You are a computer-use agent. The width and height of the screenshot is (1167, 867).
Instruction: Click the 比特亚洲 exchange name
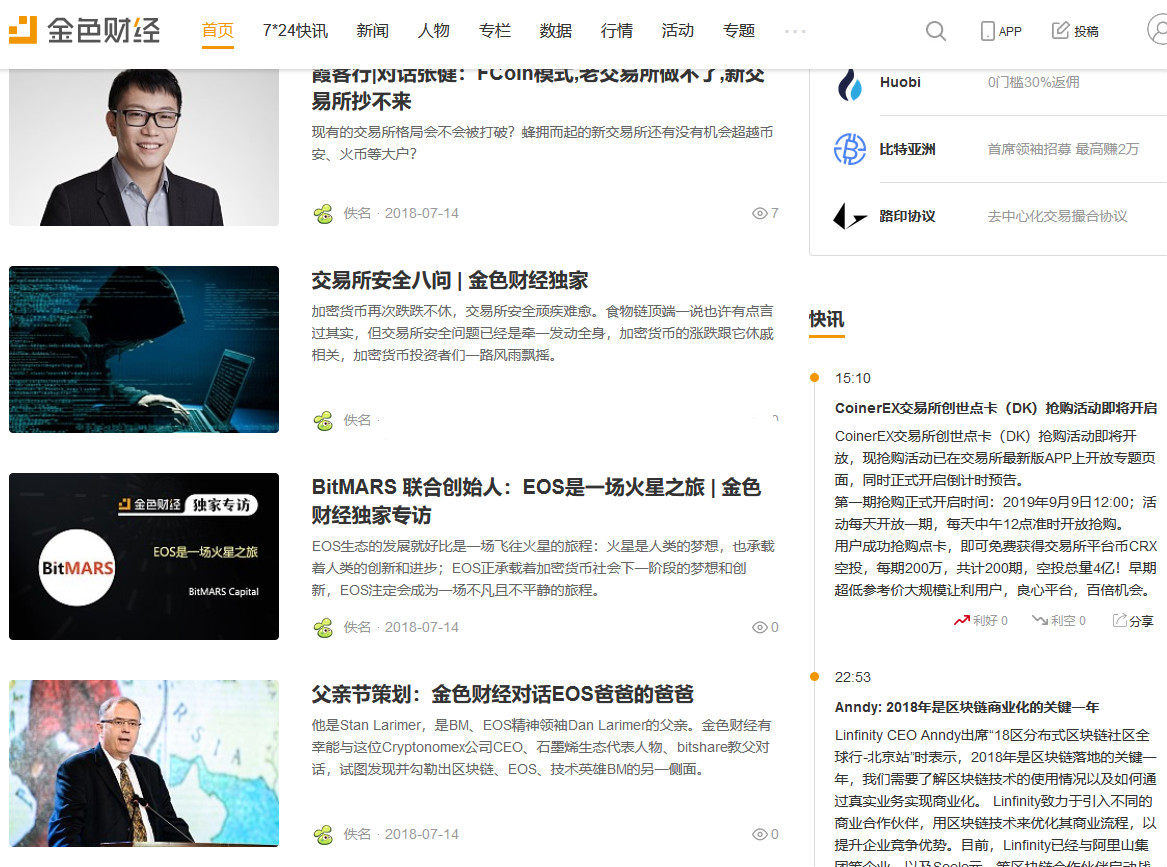click(x=907, y=149)
